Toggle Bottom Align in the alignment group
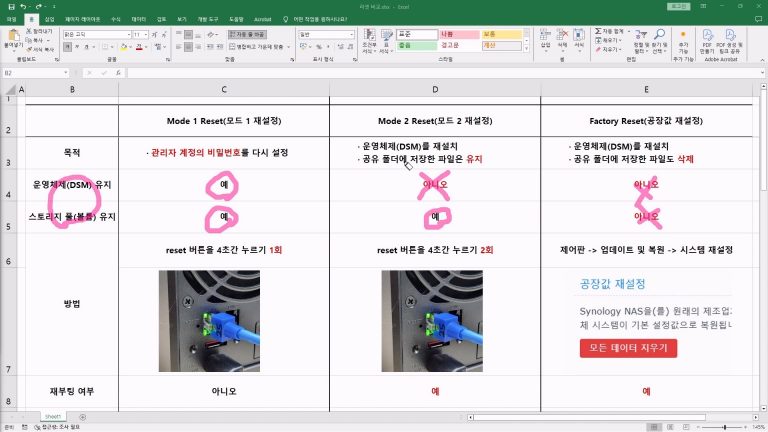Screen dimensions: 768x432 pos(198,34)
